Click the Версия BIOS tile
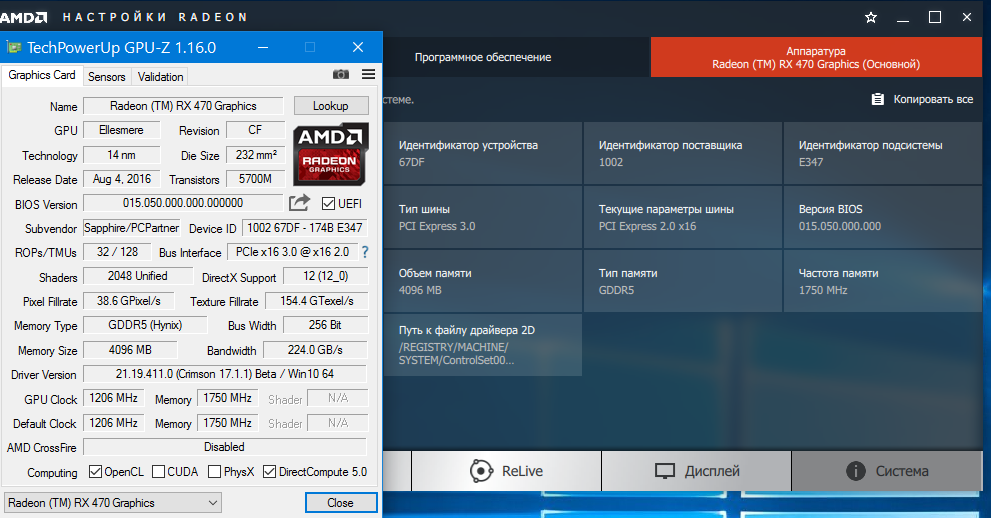 click(882, 217)
